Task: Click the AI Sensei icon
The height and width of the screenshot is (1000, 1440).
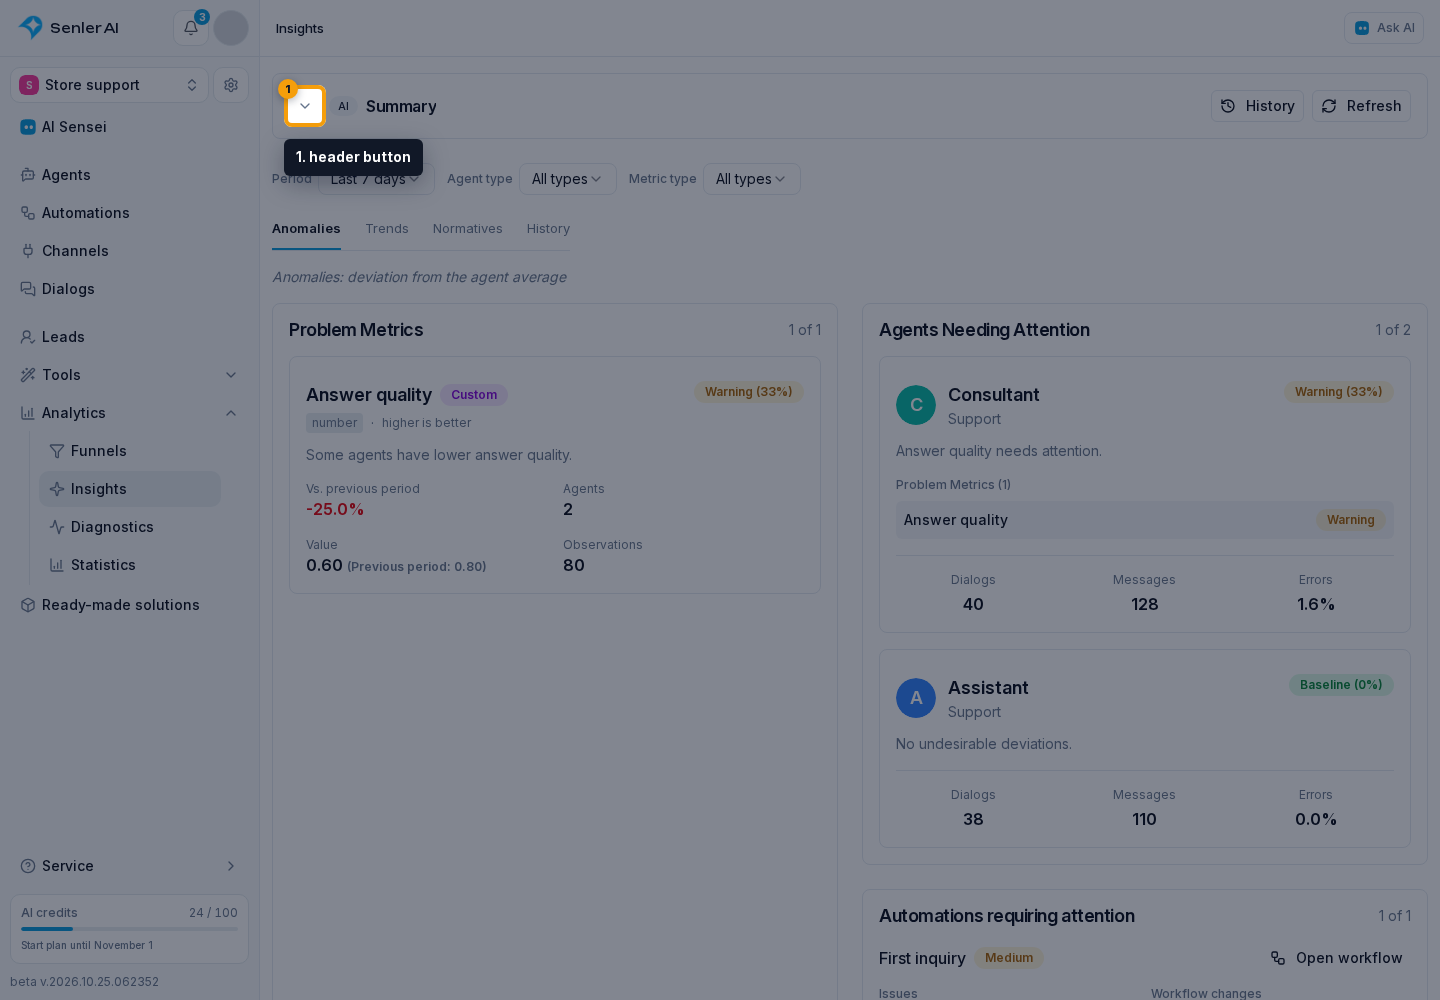Action: tap(28, 127)
